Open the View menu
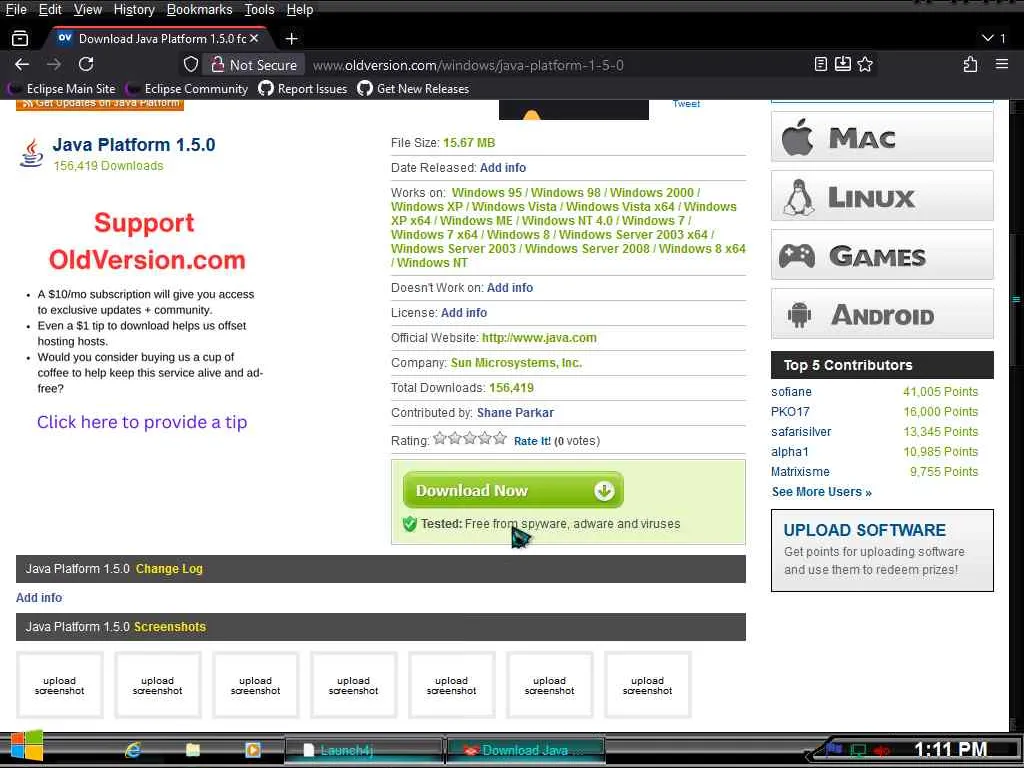The image size is (1024, 768). click(x=88, y=10)
